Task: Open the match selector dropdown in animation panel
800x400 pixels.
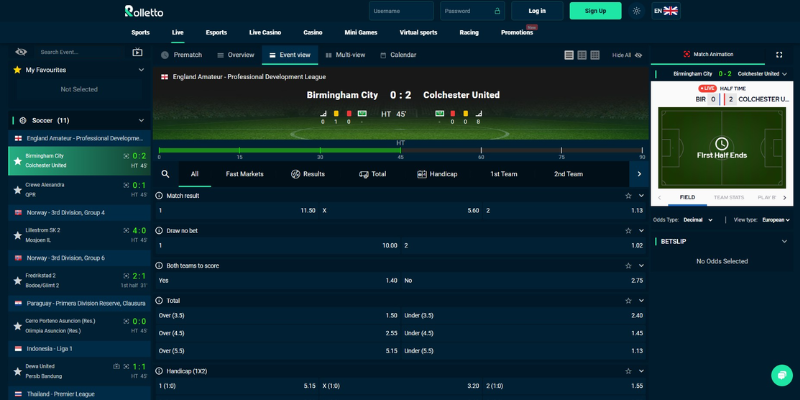Action: point(784,74)
